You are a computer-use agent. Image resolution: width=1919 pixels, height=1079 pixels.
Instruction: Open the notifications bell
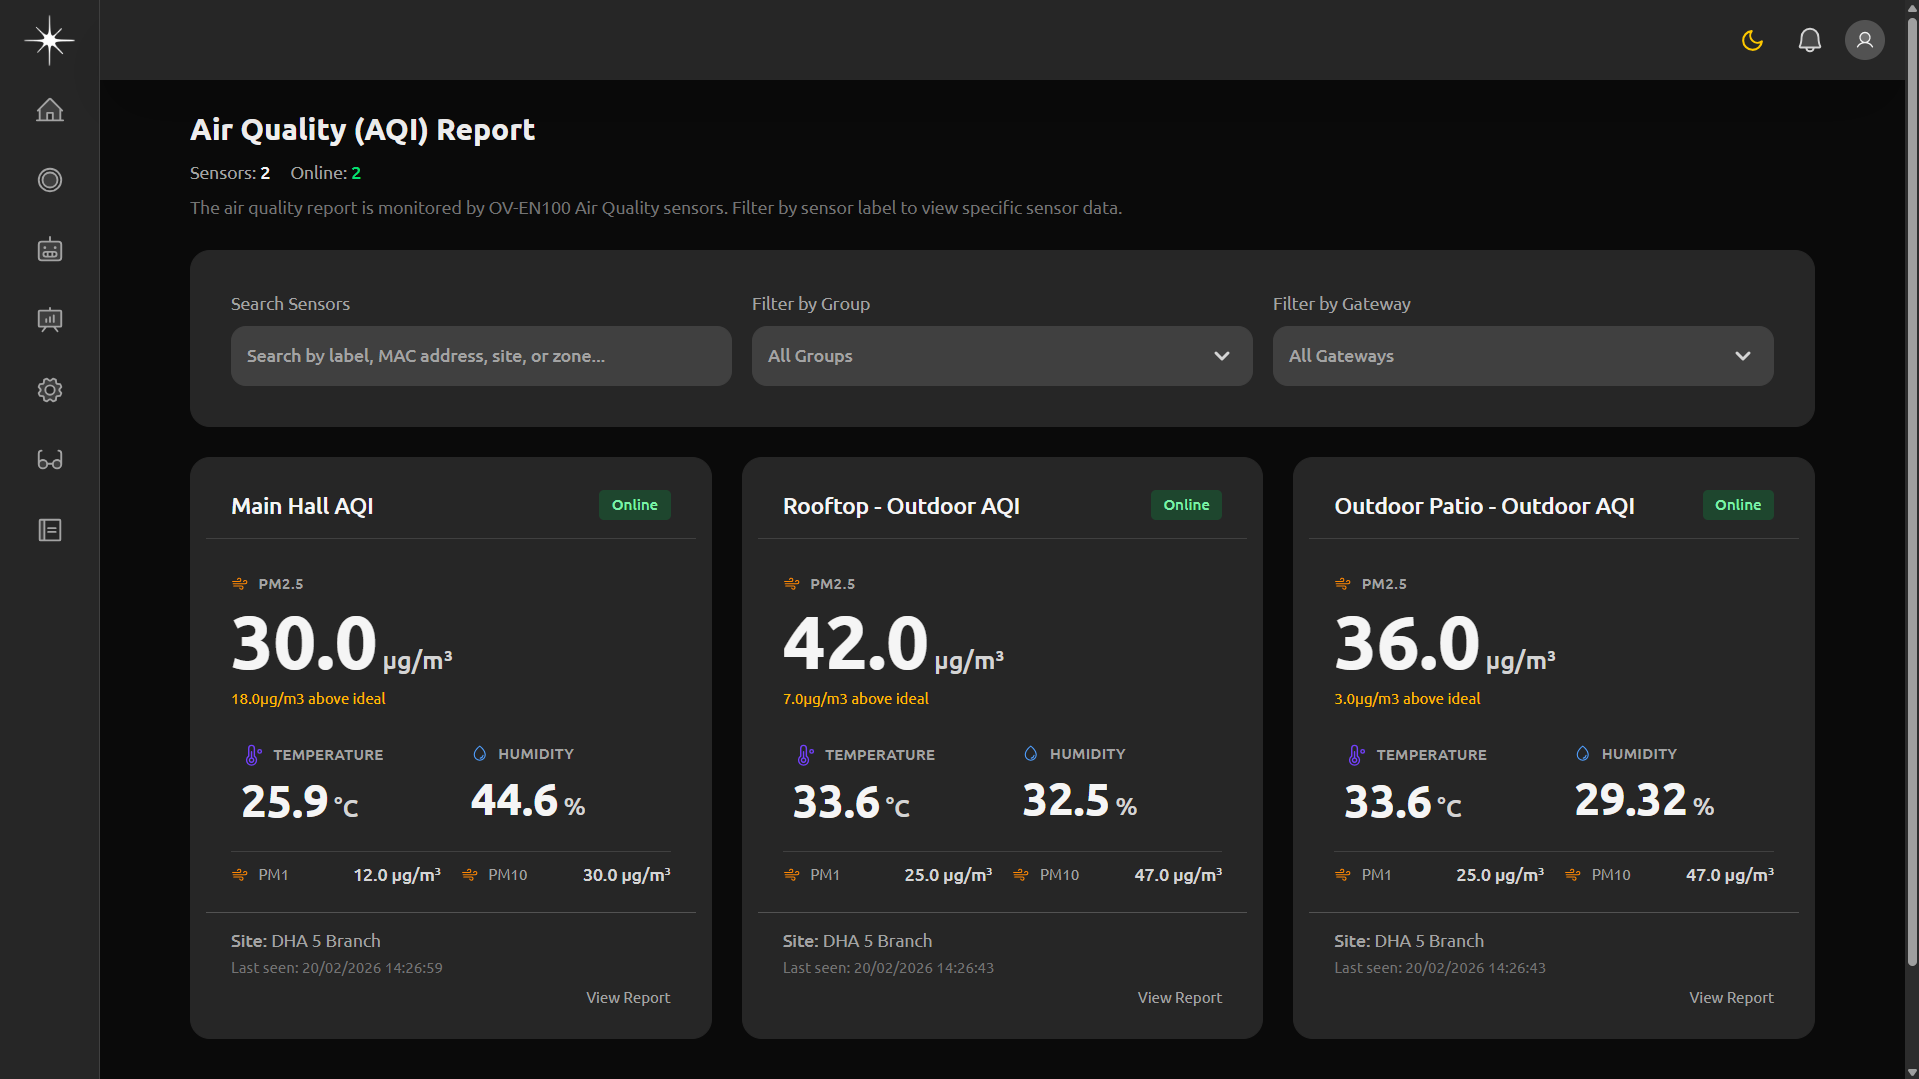[1809, 40]
